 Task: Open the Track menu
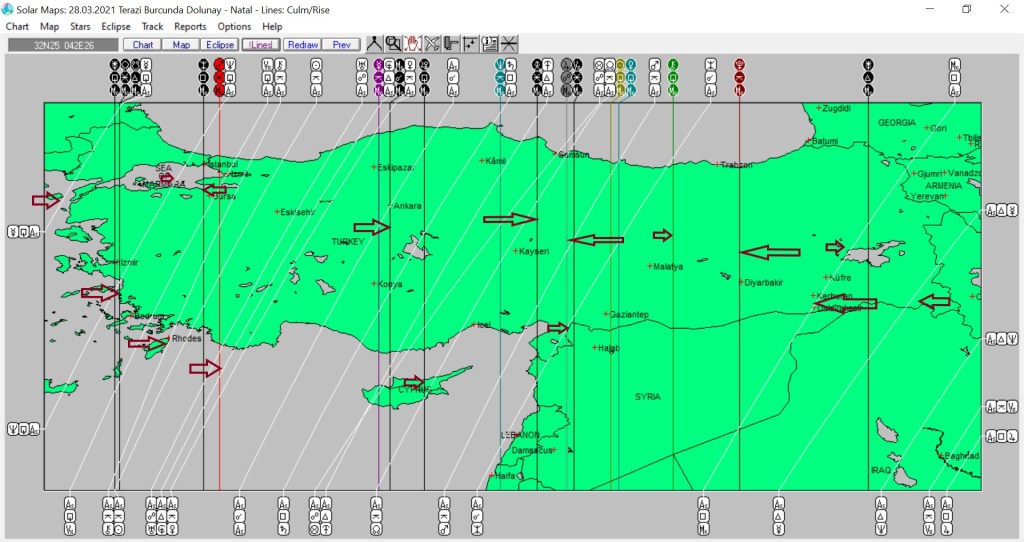pyautogui.click(x=152, y=26)
